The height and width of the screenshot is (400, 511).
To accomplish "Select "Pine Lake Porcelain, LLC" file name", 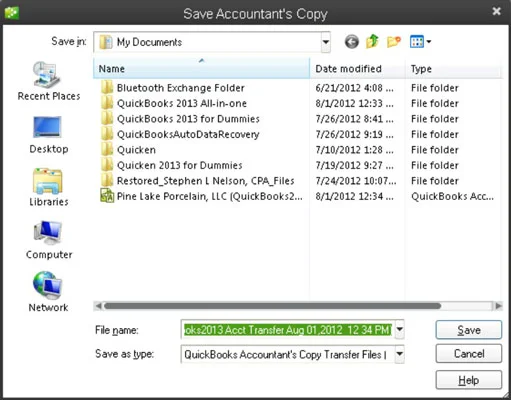I will (x=210, y=196).
